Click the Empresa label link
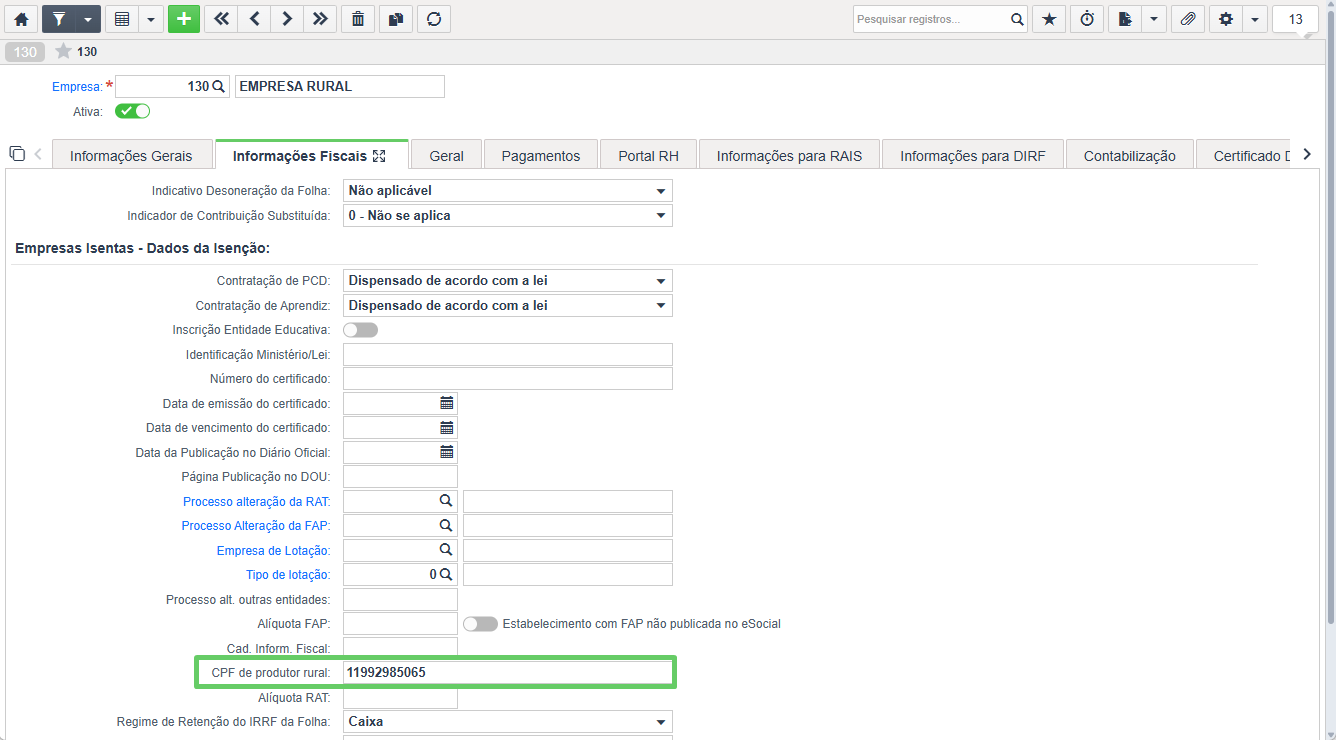 click(x=77, y=87)
